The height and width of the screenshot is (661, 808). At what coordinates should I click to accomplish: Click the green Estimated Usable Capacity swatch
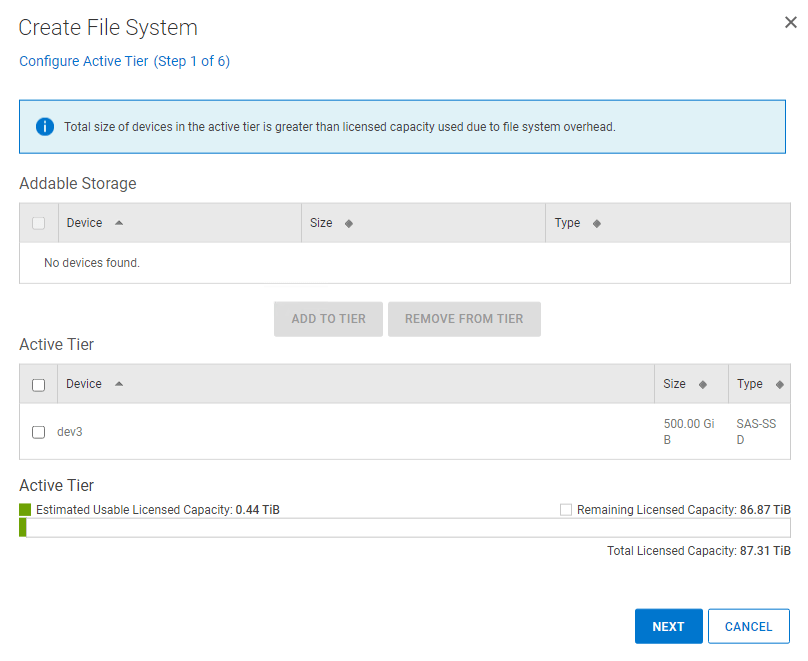point(25,510)
